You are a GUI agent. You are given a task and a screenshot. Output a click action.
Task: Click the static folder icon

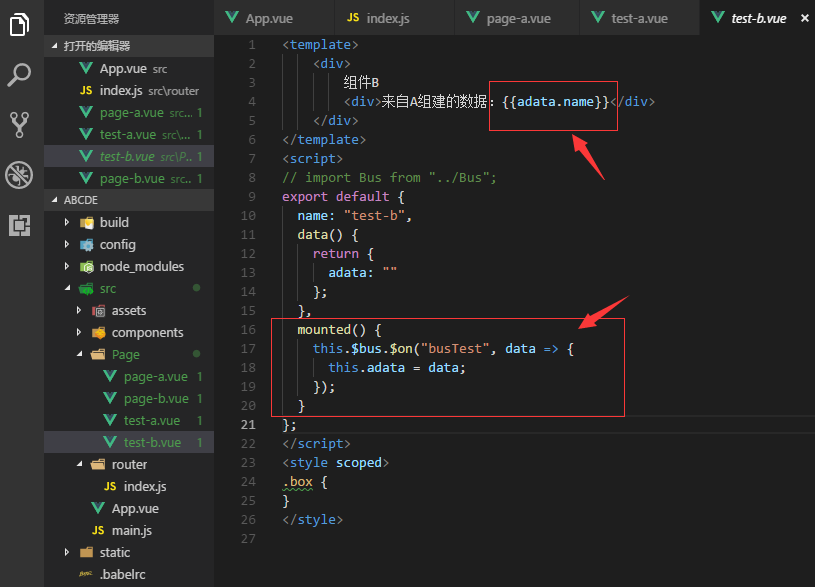tap(86, 552)
